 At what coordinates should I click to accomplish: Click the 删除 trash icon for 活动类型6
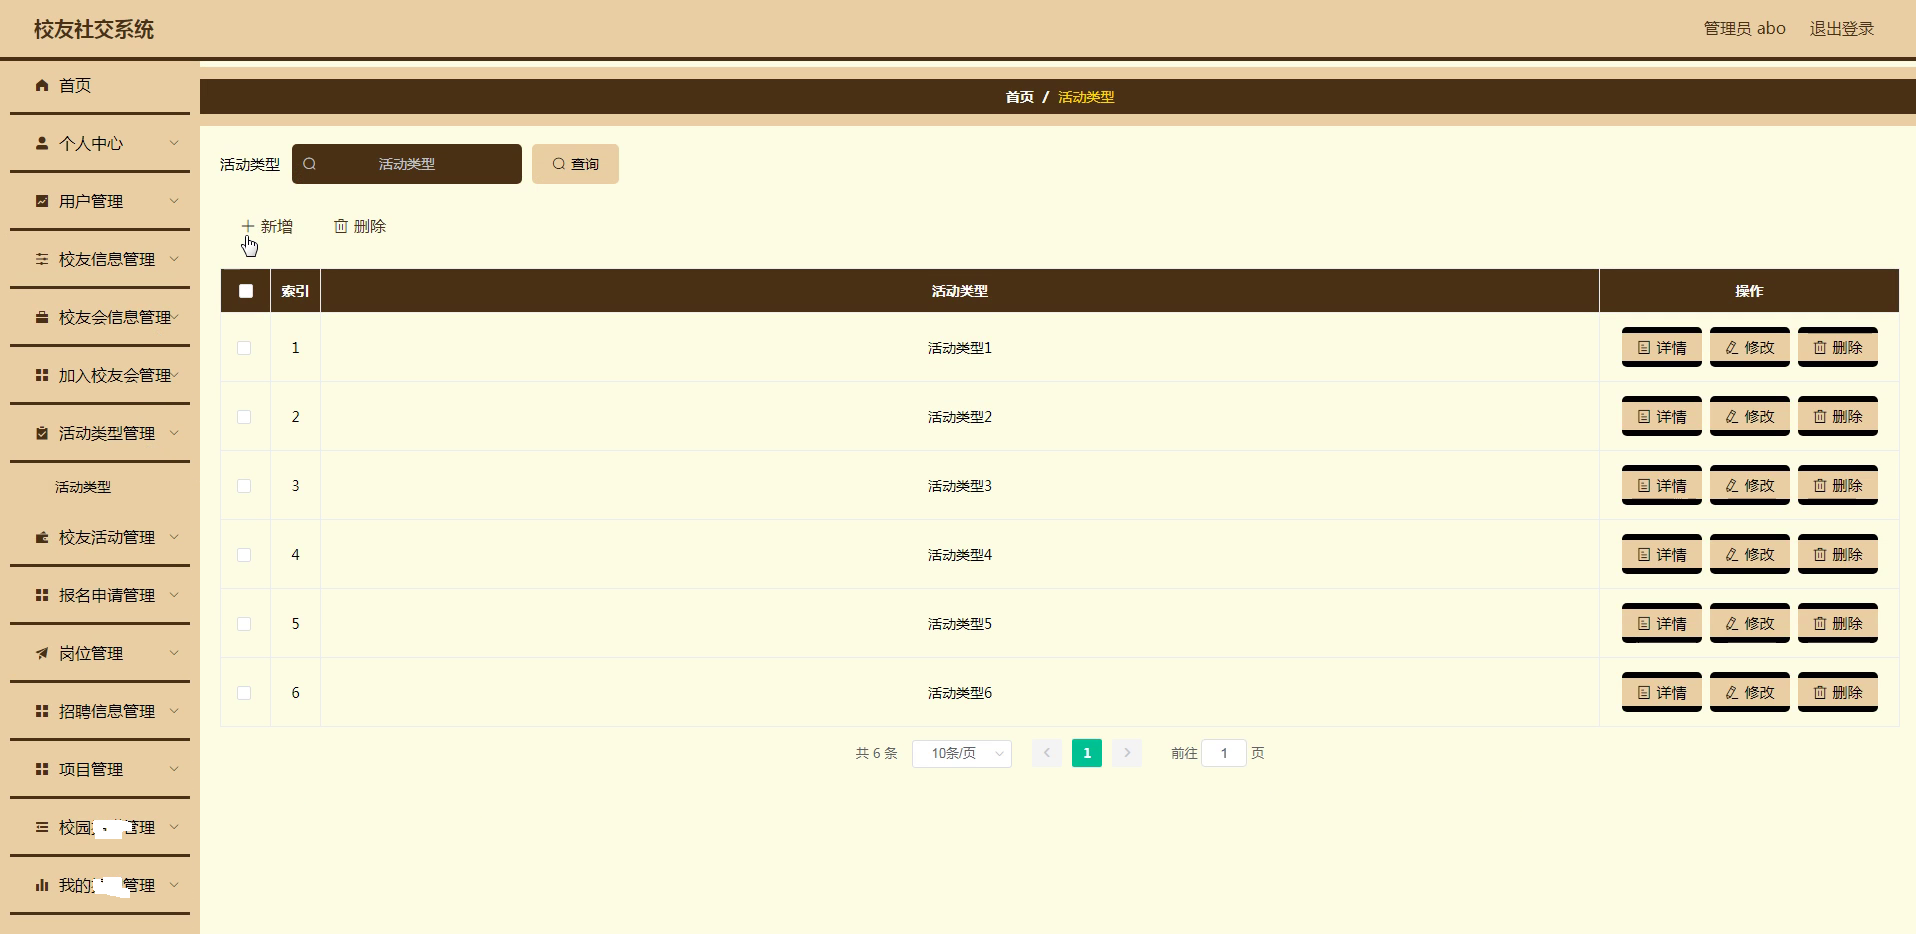[1820, 693]
